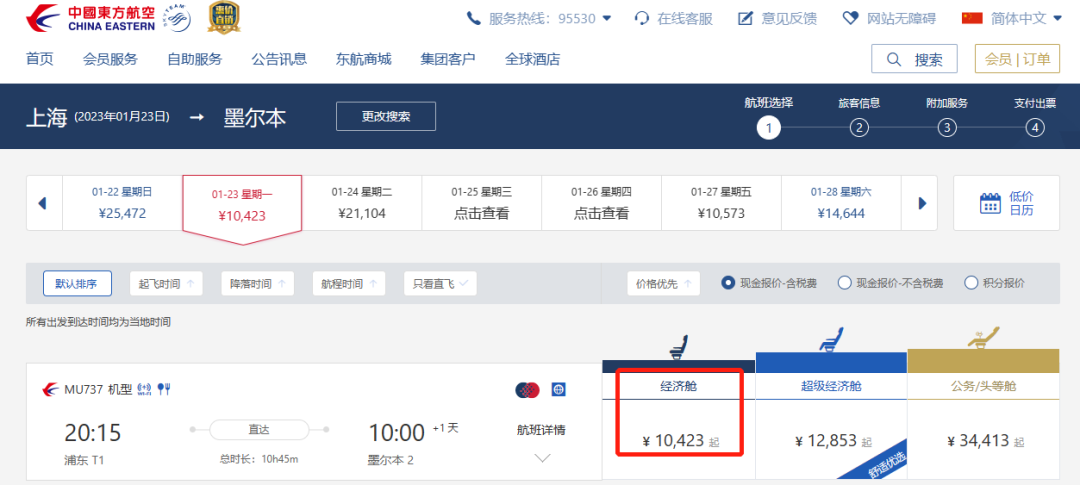This screenshot has height=485, width=1080.
Task: Select 01-26 星期四 点击查看 tab
Action: pos(601,203)
